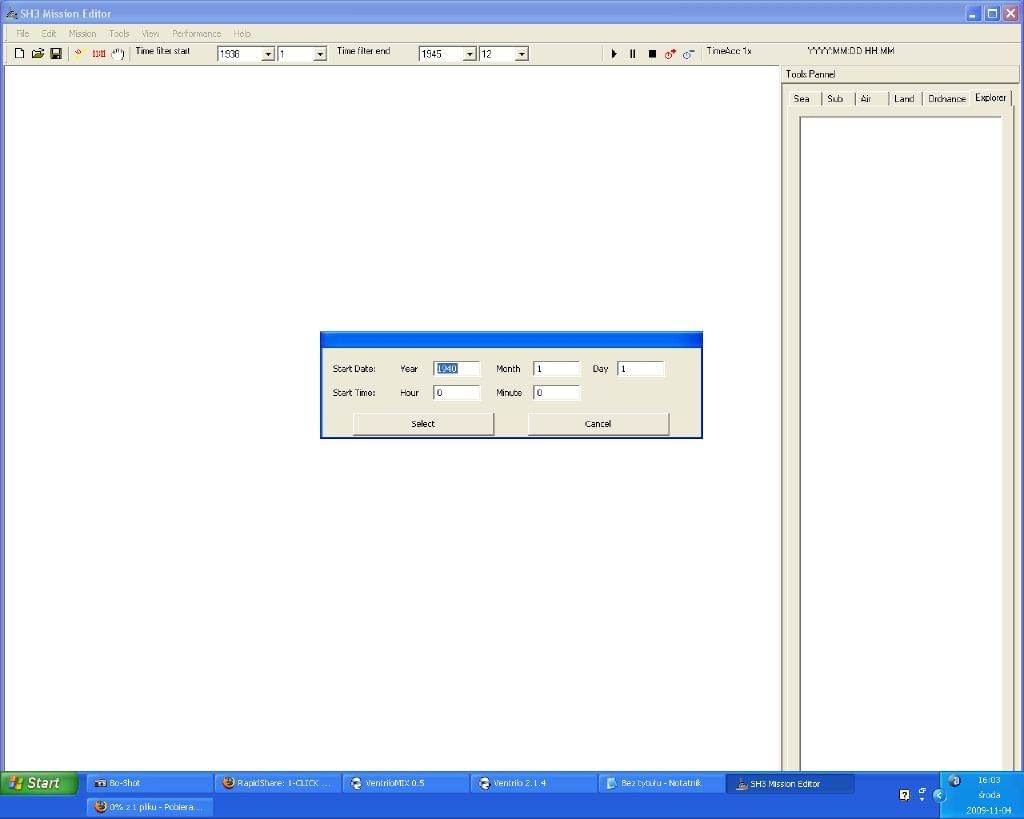Click the Open file folder icon

pyautogui.click(x=37, y=54)
